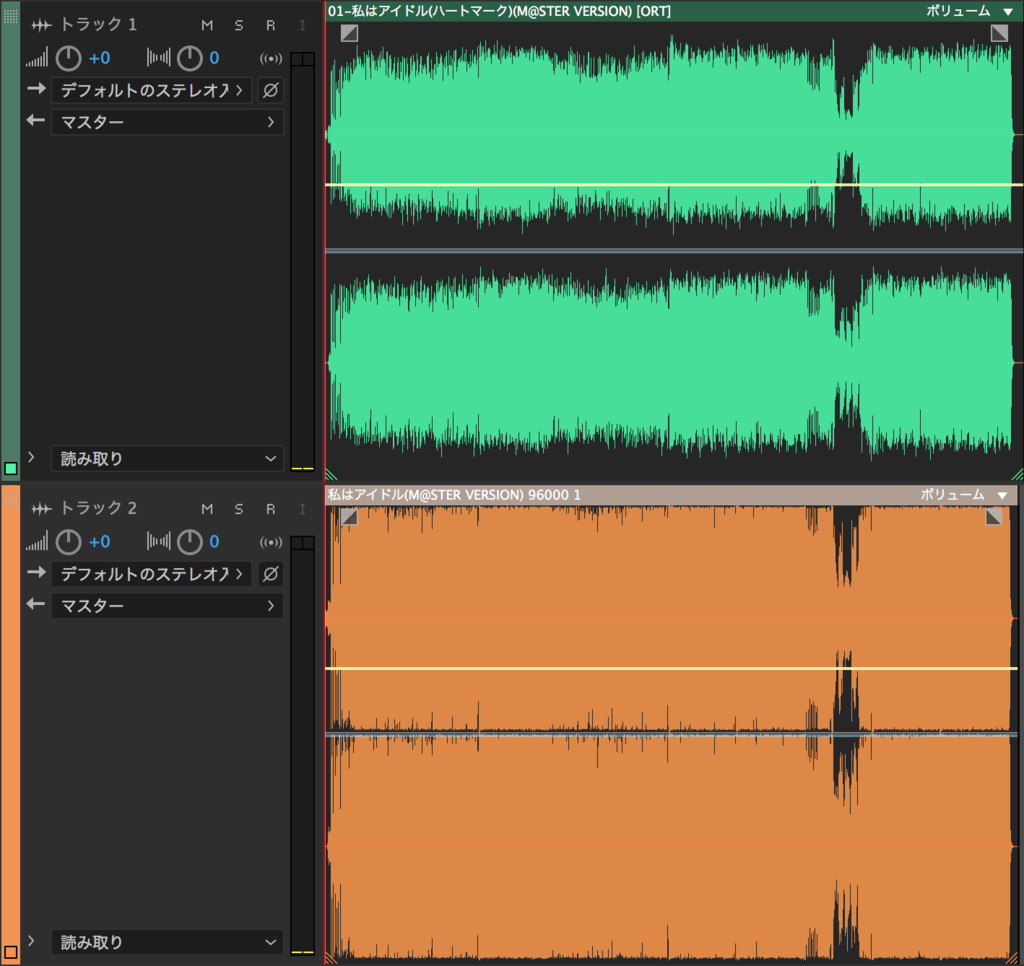
Task: Expand Track 1 automation lanes chevron
Action: coord(31,457)
